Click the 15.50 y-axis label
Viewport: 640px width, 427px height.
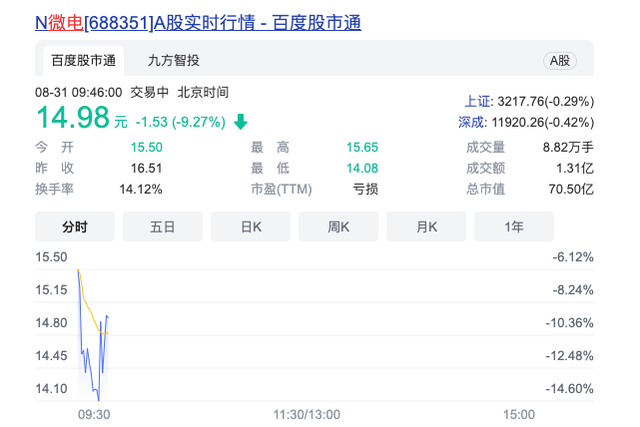(51, 257)
